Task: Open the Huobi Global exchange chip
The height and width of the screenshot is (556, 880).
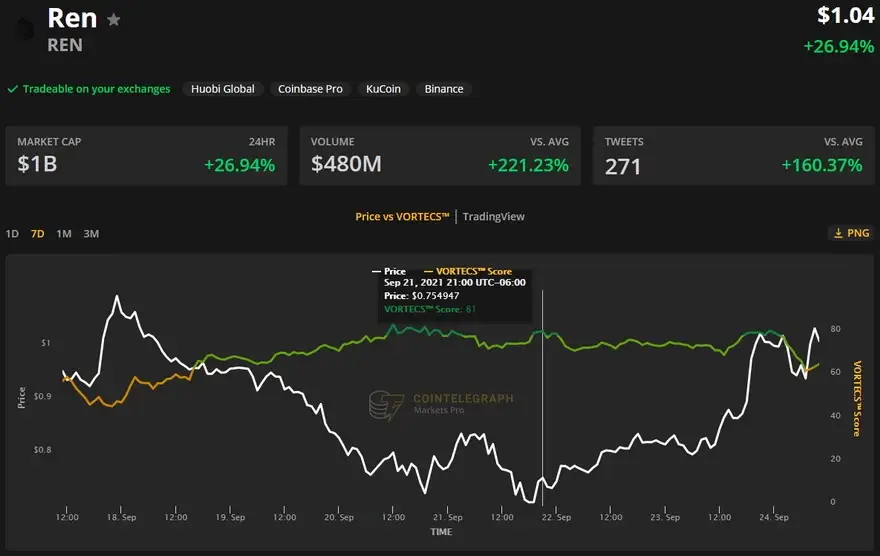Action: pyautogui.click(x=223, y=89)
